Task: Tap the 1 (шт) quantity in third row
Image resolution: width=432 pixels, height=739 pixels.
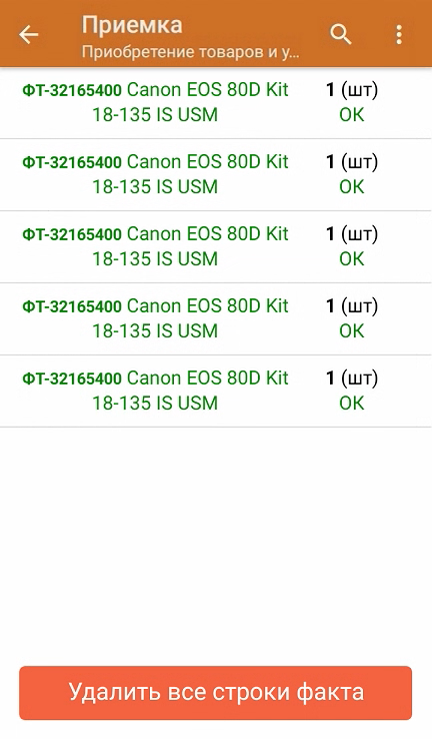Action: click(x=351, y=234)
